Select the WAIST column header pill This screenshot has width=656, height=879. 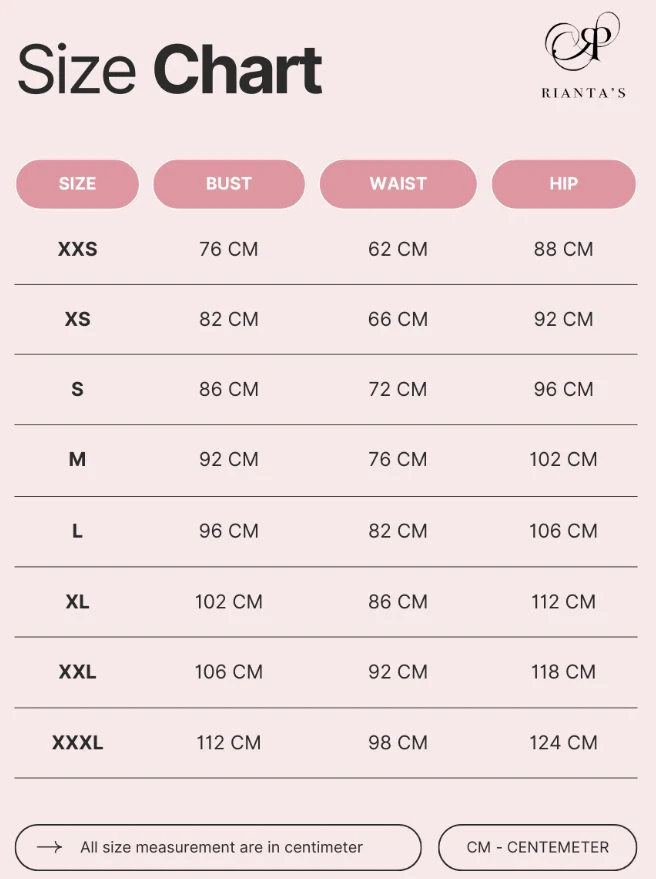398,184
